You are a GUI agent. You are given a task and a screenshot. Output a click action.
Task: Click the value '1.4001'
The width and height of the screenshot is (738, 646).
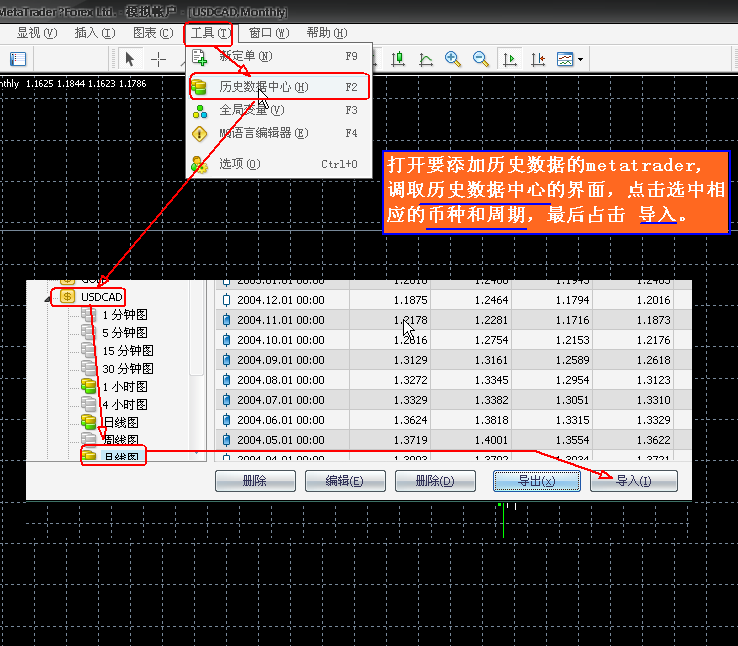click(x=491, y=440)
